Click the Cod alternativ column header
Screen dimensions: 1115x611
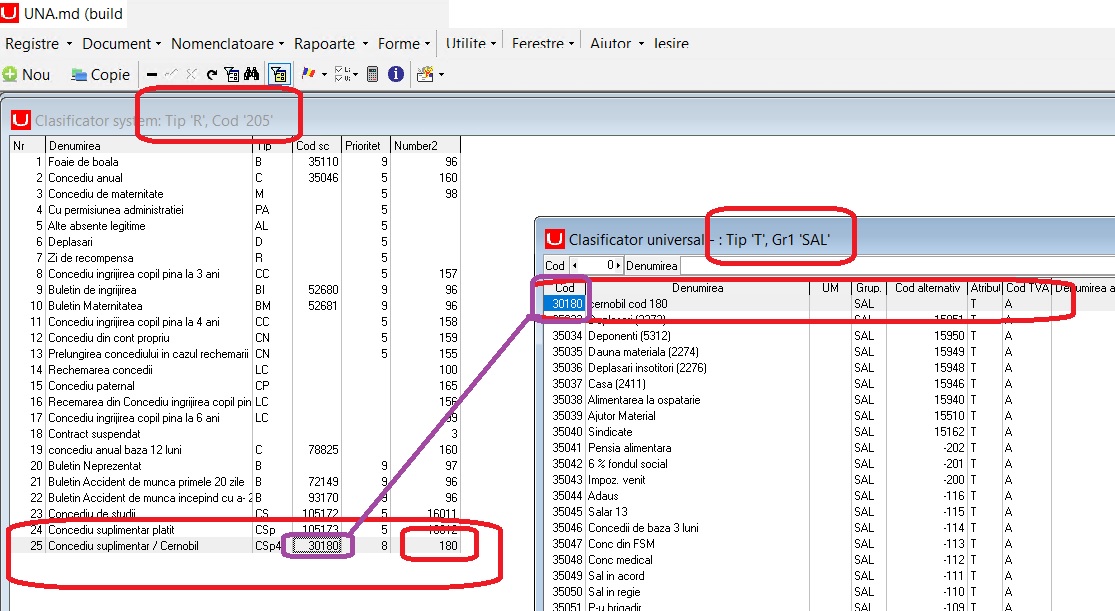[927, 288]
